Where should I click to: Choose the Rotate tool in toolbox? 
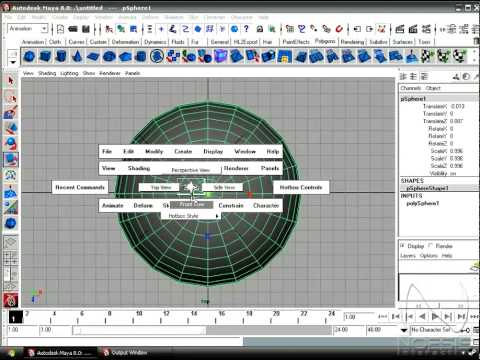pyautogui.click(x=11, y=144)
